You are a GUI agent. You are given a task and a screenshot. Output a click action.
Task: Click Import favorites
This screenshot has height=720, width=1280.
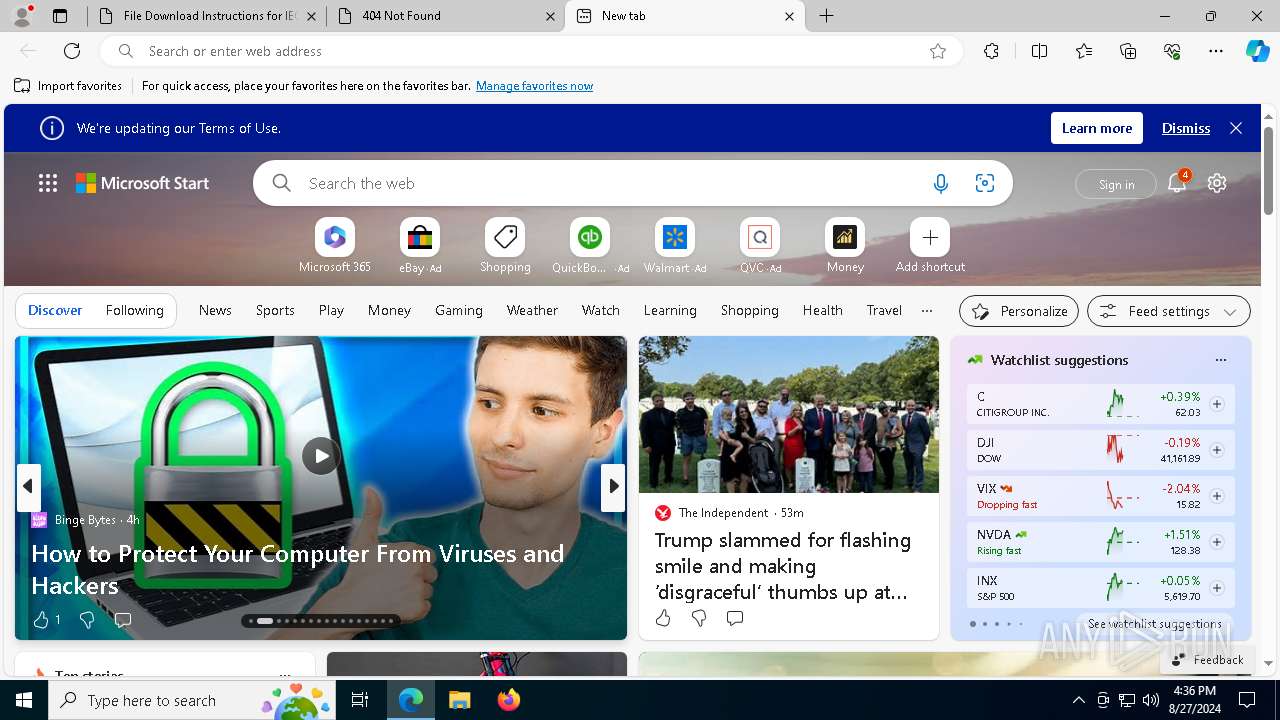68,86
